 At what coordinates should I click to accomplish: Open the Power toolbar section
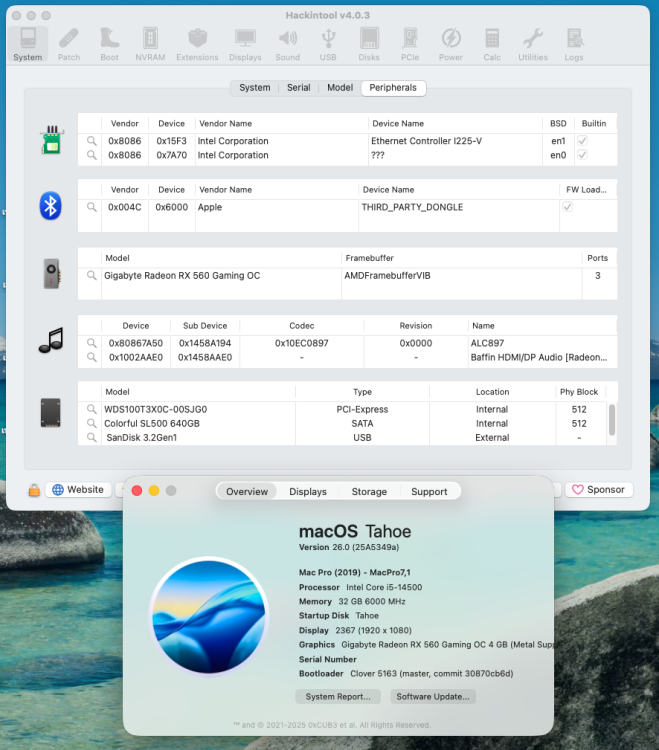pos(450,44)
